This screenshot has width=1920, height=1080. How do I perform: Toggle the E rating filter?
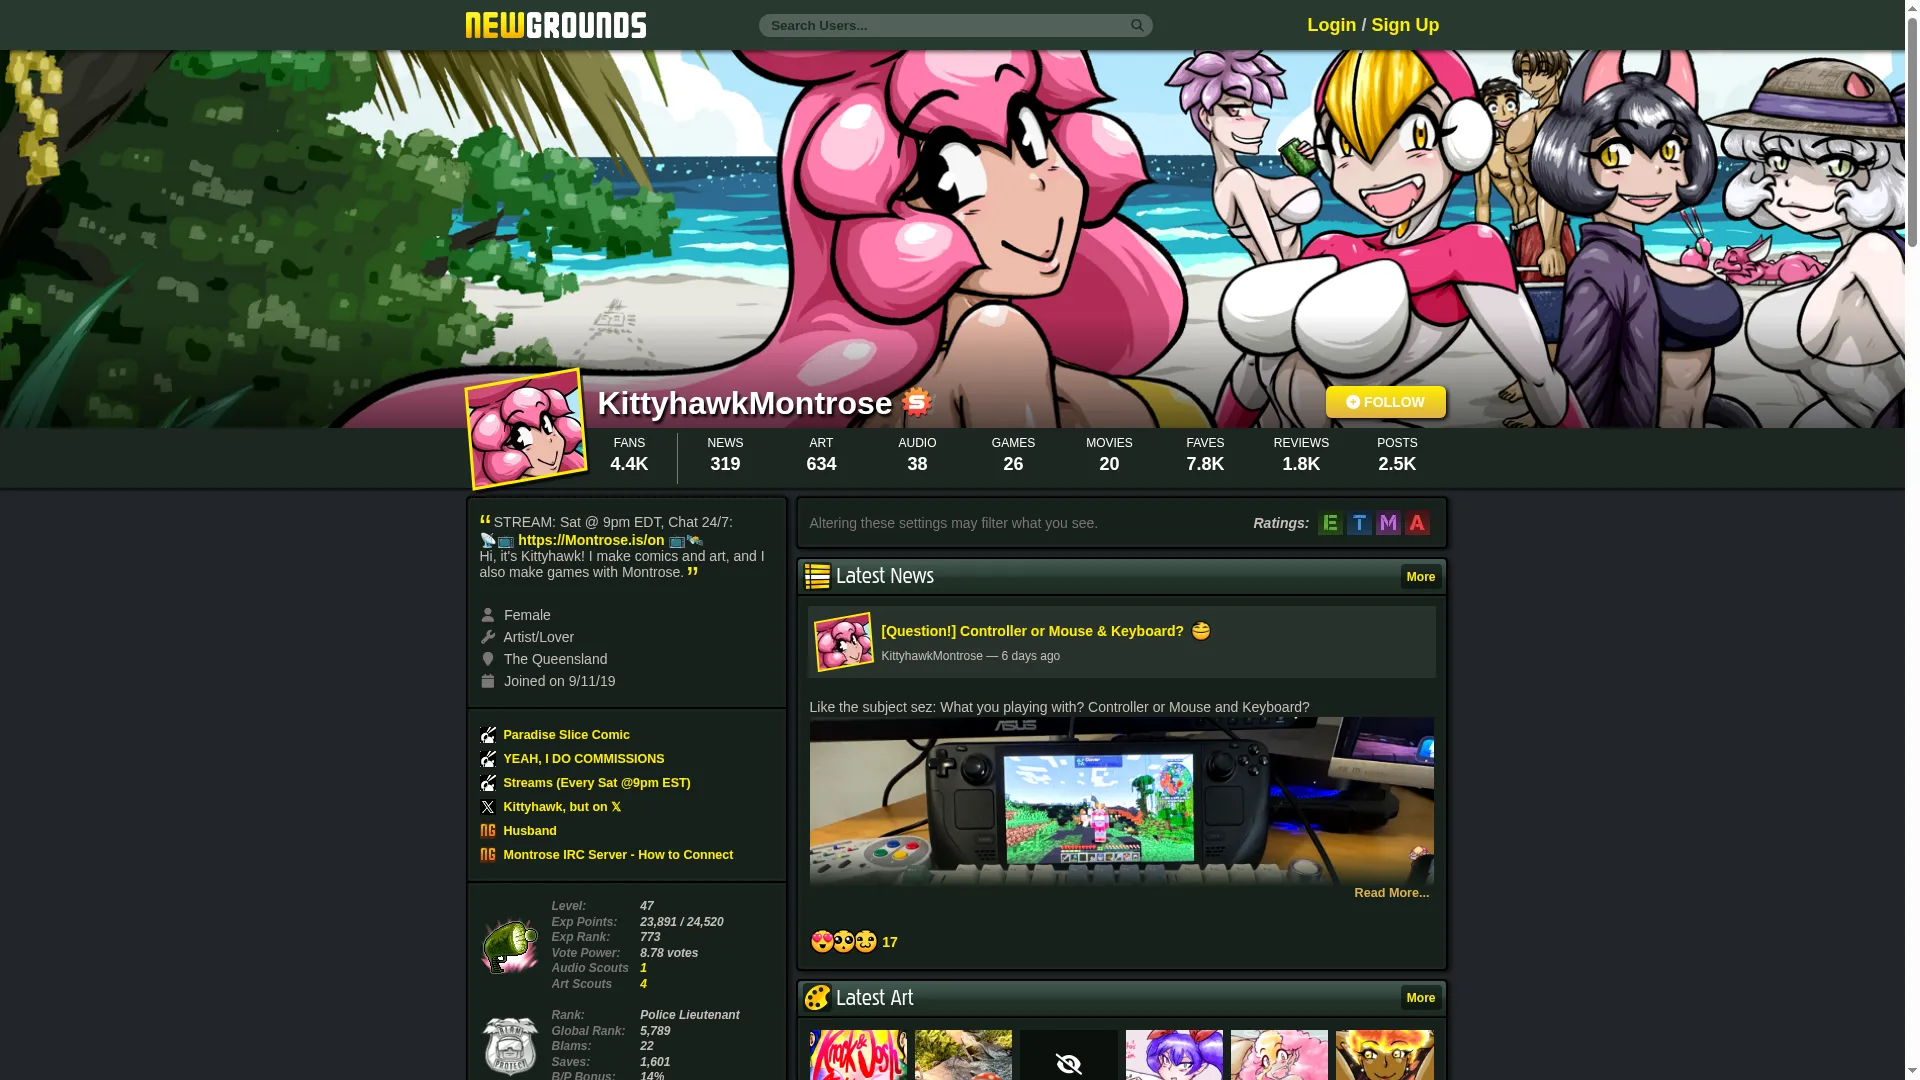click(x=1330, y=523)
